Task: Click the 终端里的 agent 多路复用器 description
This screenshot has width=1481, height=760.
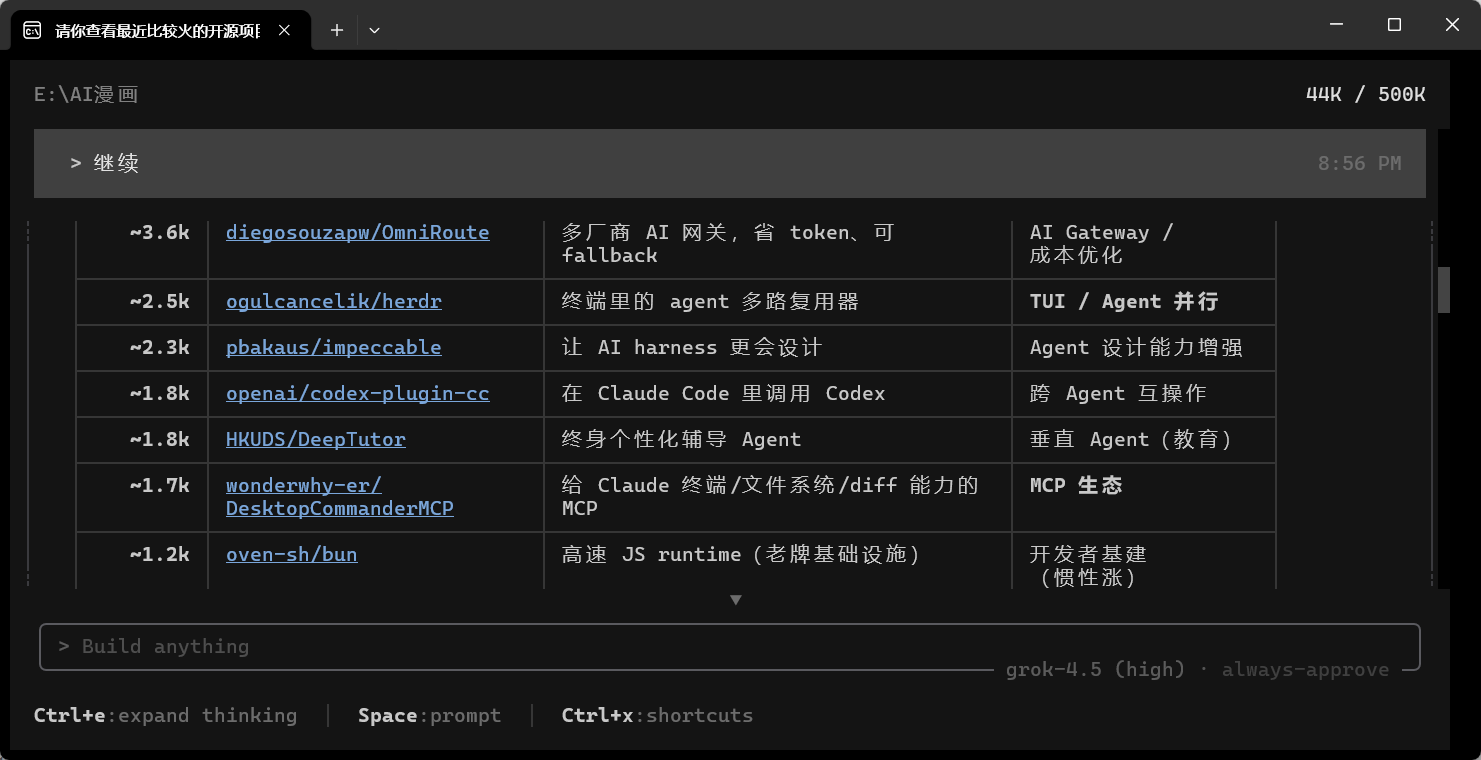Action: click(710, 302)
